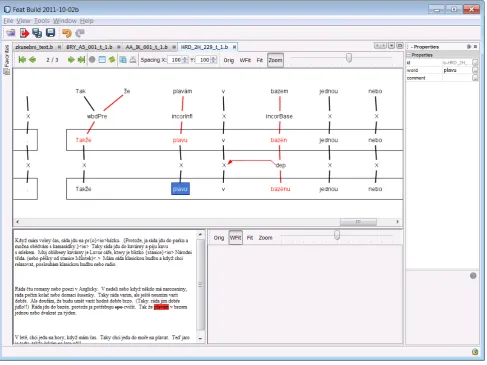
Task: Toggle Zoom mode in graph toolbar
Action: pyautogui.click(x=275, y=60)
